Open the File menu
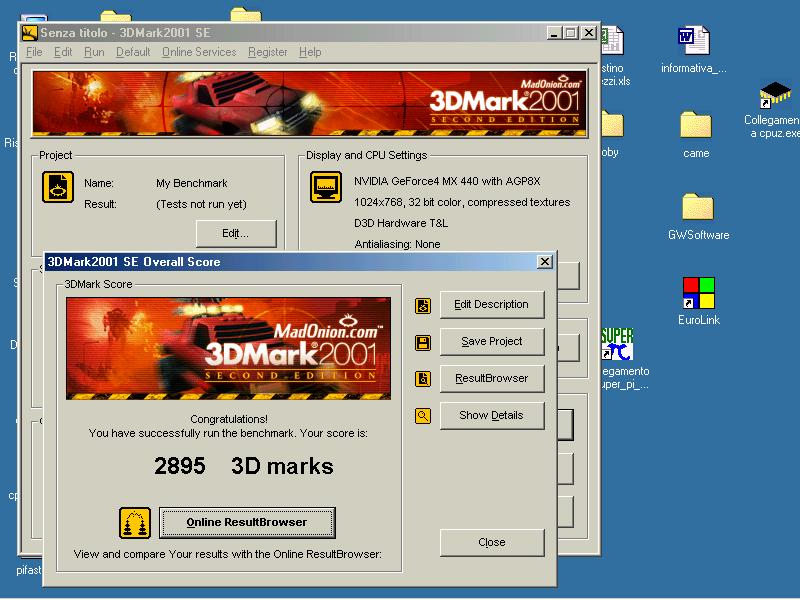Screen dimensions: 800x600 (x=34, y=52)
